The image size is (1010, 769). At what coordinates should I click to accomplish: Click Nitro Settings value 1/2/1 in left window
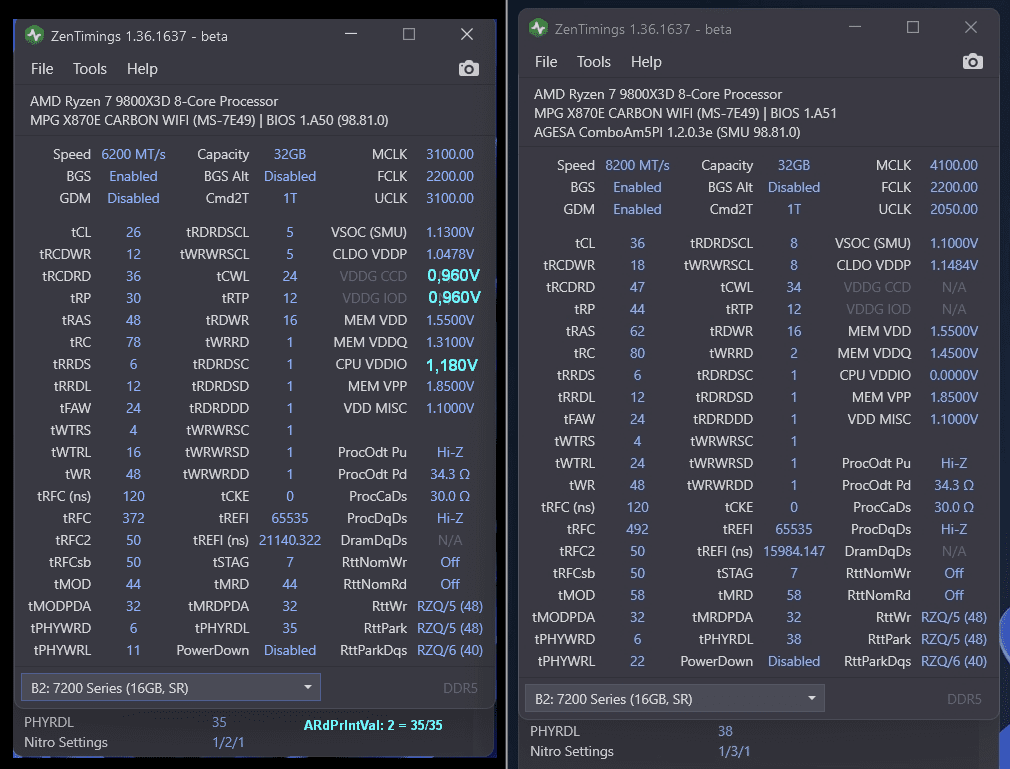coord(228,743)
